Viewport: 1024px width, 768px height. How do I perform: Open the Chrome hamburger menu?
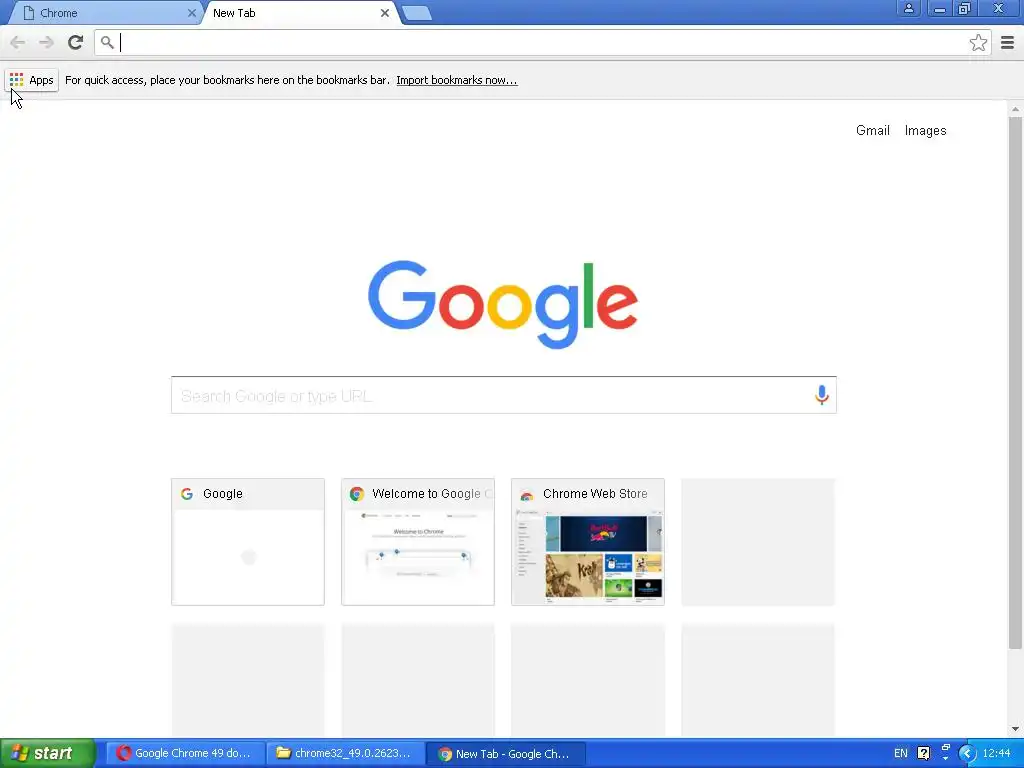click(x=1008, y=42)
